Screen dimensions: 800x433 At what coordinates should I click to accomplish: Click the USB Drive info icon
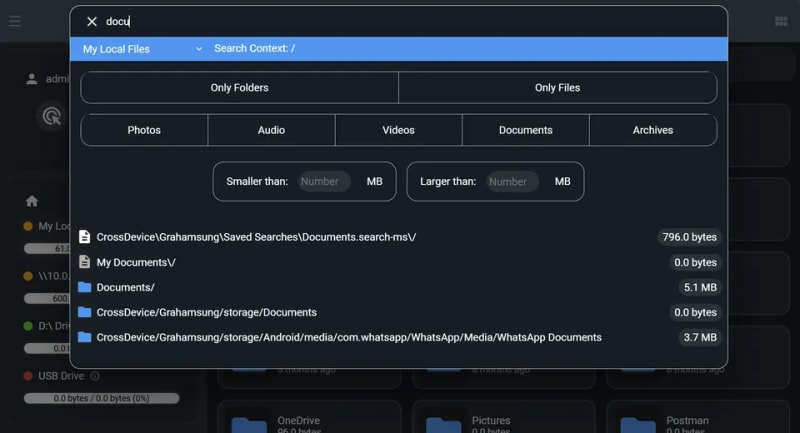tap(95, 376)
